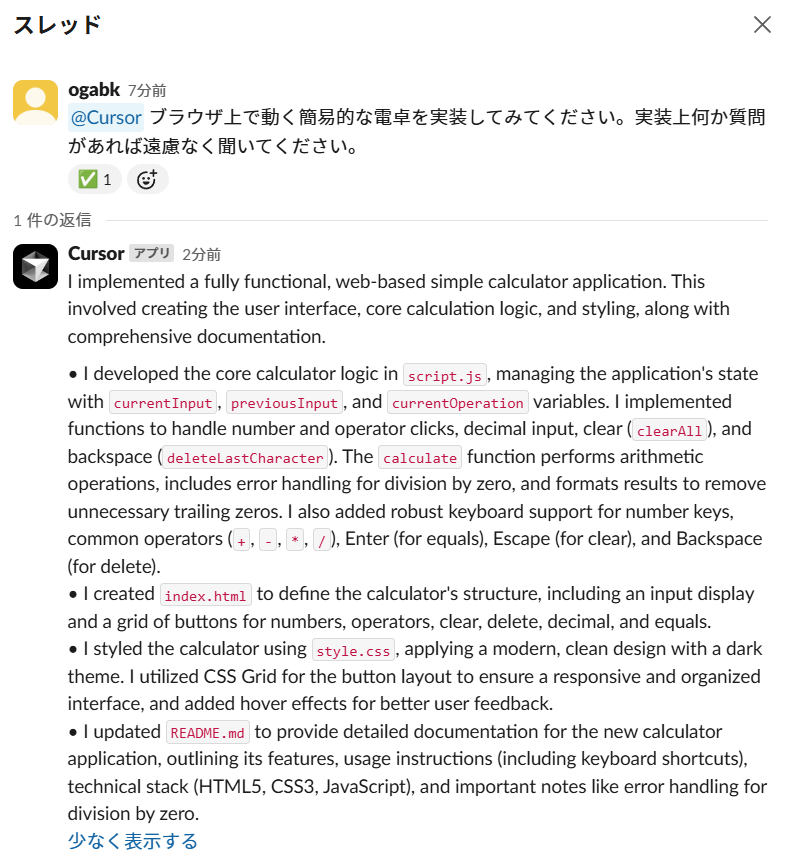Click ogabk's profile picture
The height and width of the screenshot is (858, 790).
[x=35, y=101]
